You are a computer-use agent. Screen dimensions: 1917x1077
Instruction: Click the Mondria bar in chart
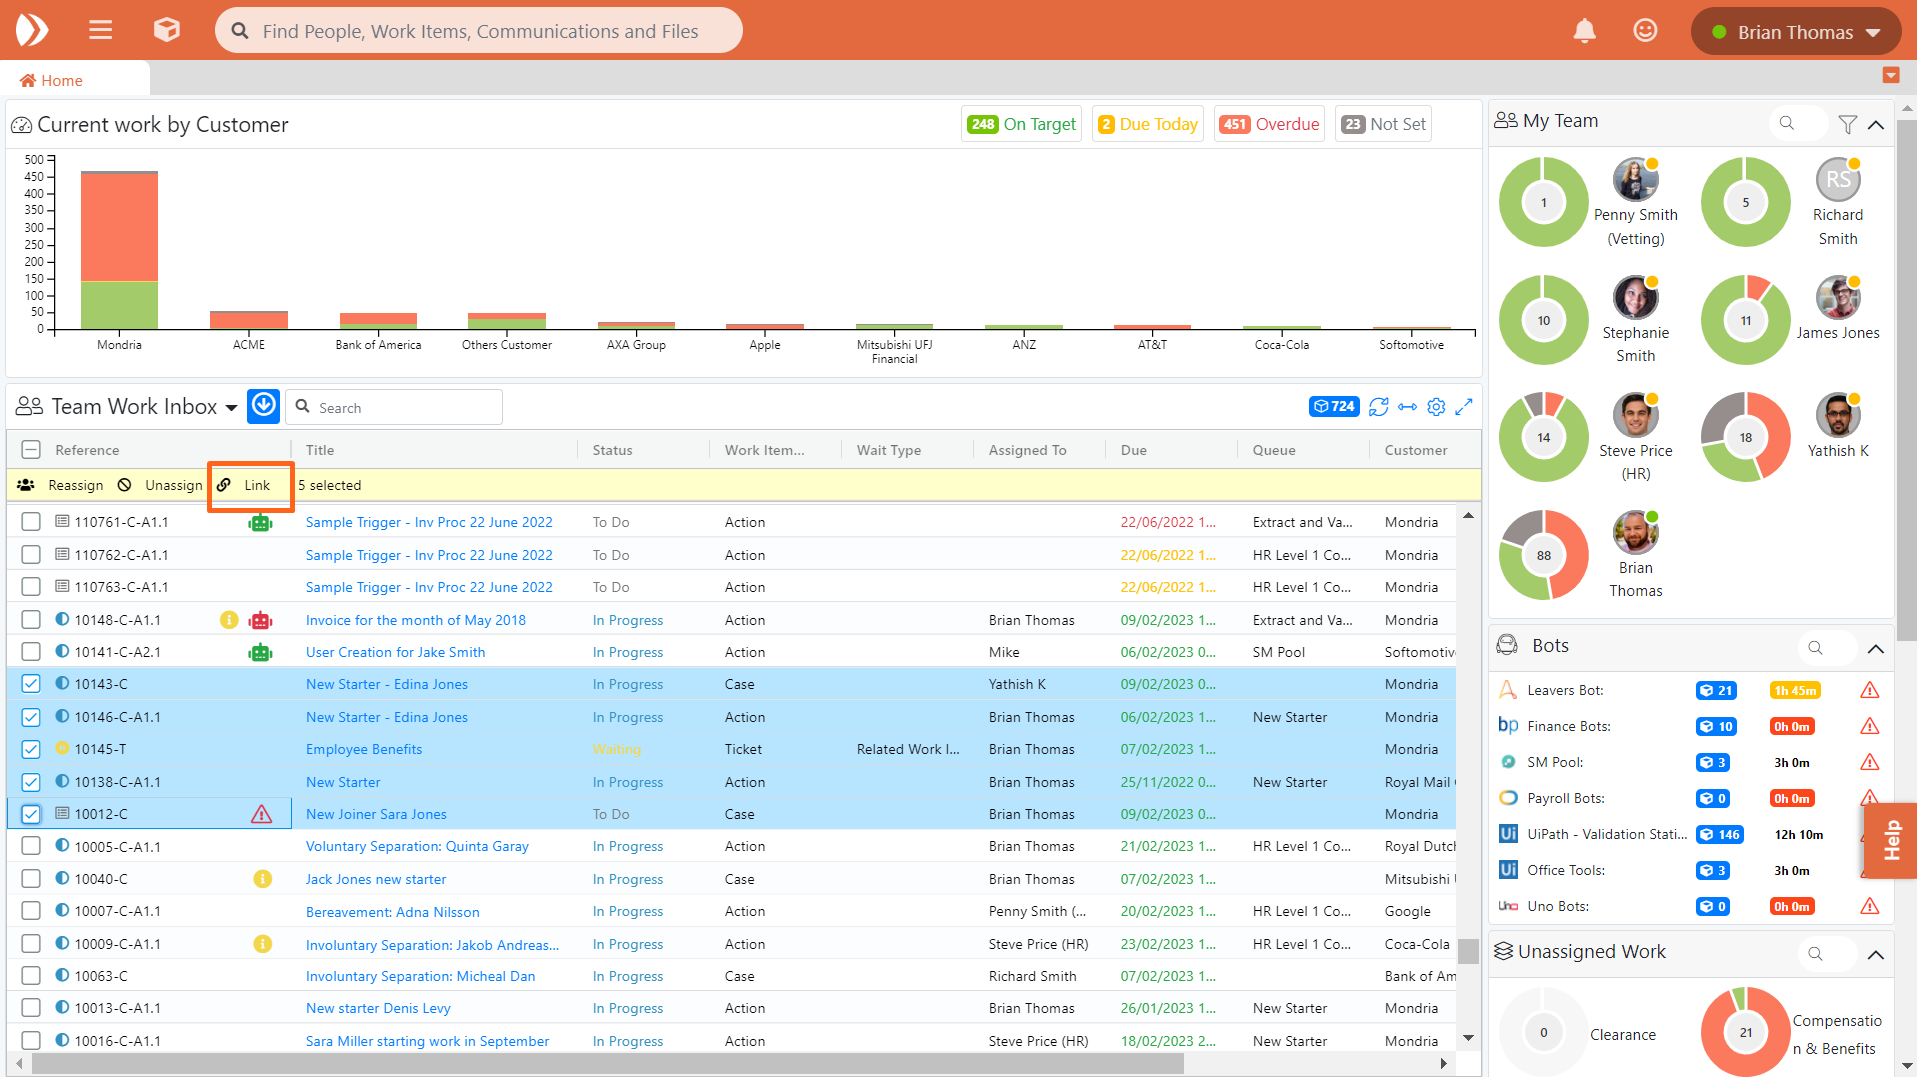[119, 250]
